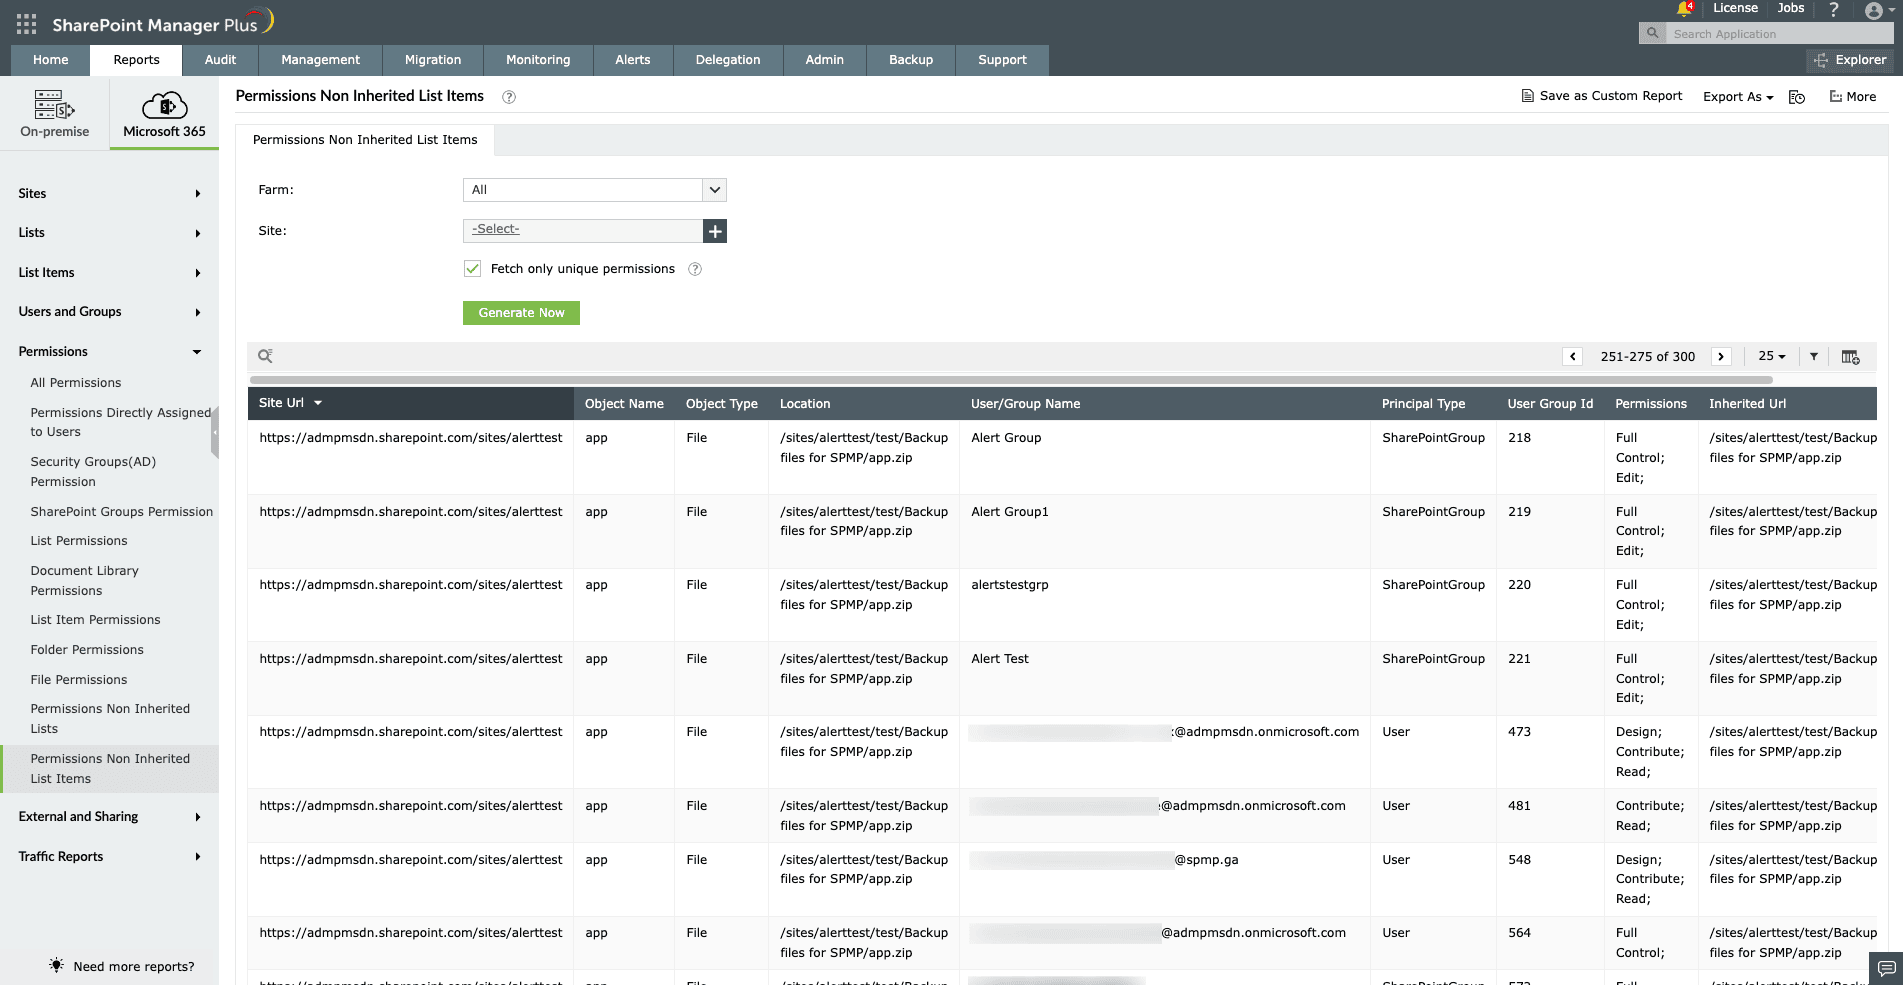The height and width of the screenshot is (985, 1903).
Task: Open List Item Permissions report
Action: coord(95,620)
